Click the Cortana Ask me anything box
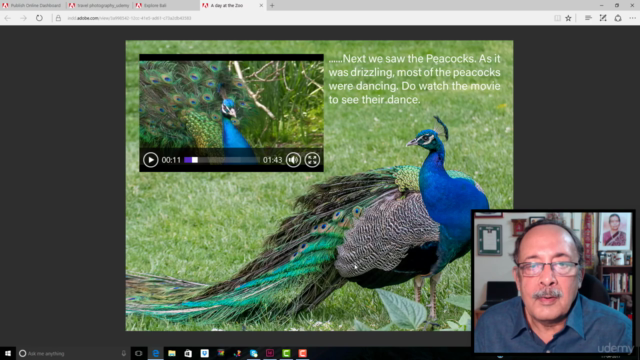Screen dimensions: 640x360 [x=73, y=353]
